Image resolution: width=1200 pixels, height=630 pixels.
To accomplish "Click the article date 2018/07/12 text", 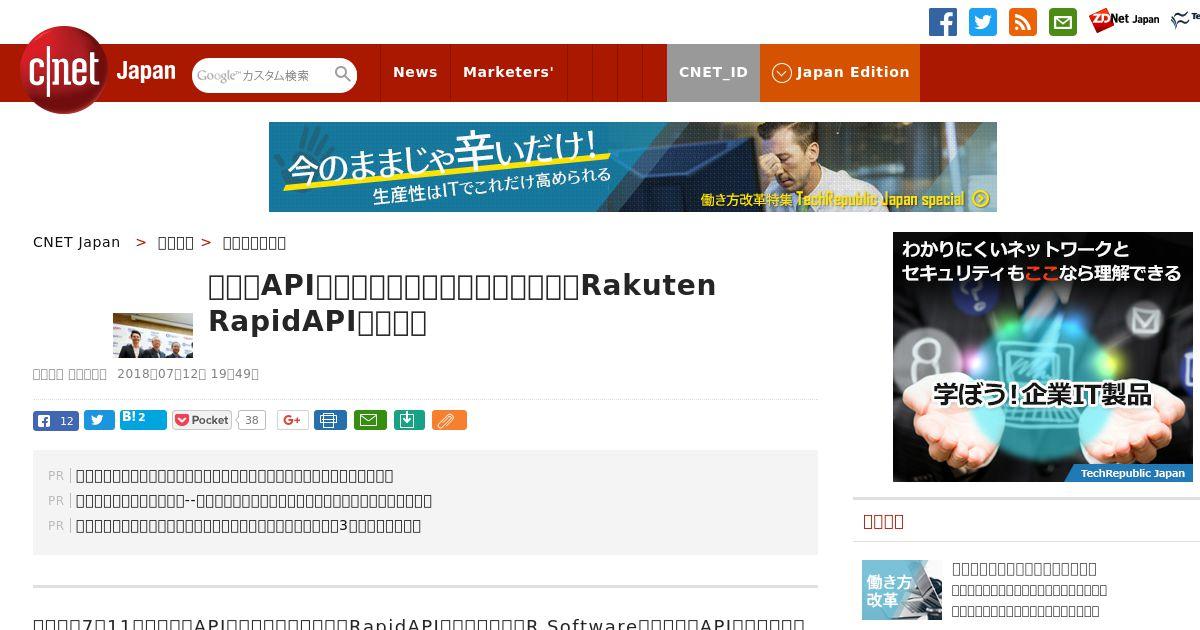I will (x=188, y=374).
